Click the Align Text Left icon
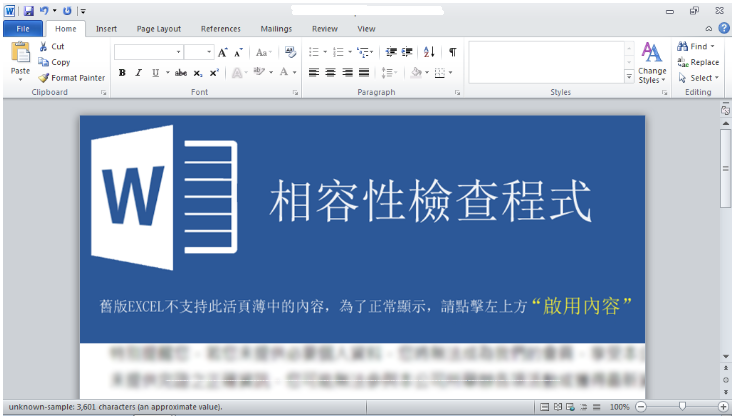This screenshot has width=735, height=416. click(314, 72)
